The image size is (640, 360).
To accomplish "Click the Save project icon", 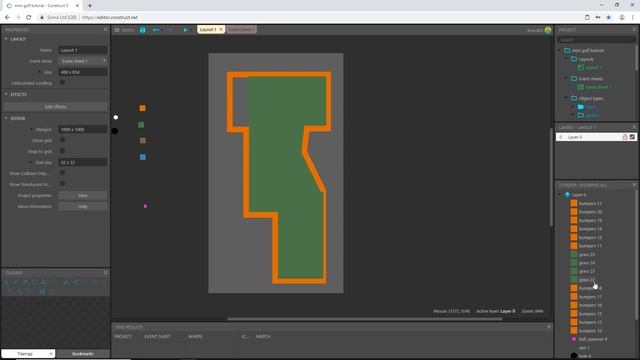I will coord(142,30).
